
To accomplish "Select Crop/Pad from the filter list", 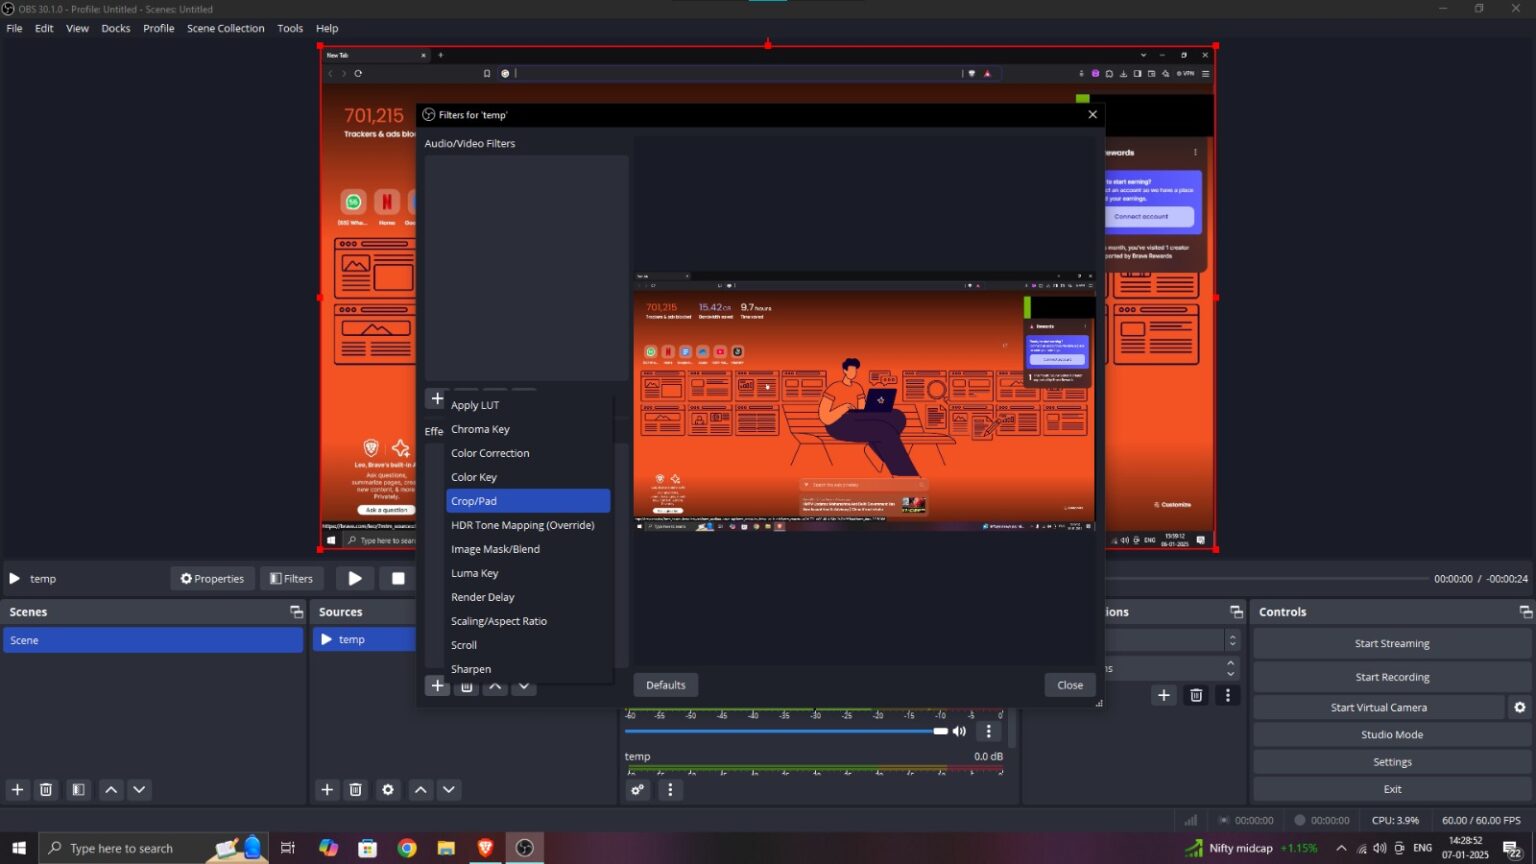I will point(474,500).
